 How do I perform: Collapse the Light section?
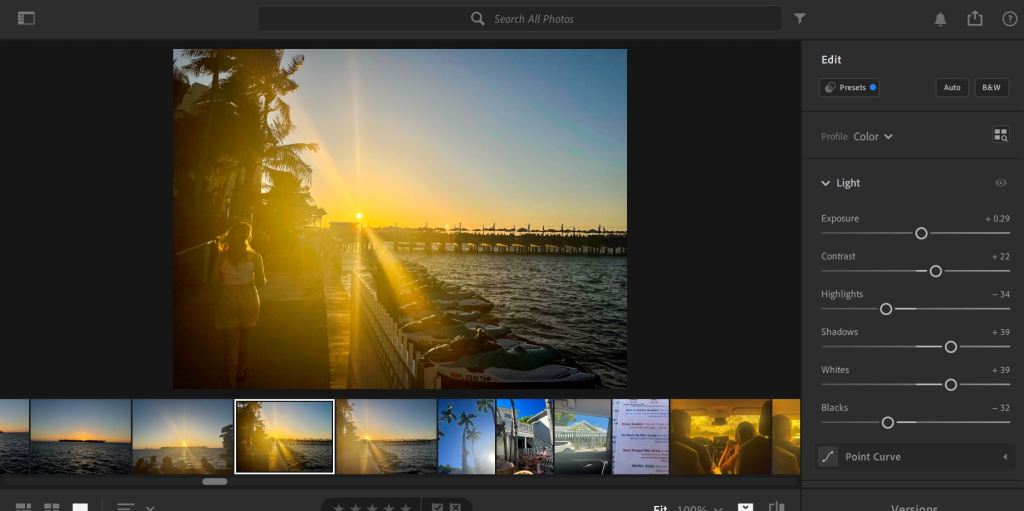(826, 183)
